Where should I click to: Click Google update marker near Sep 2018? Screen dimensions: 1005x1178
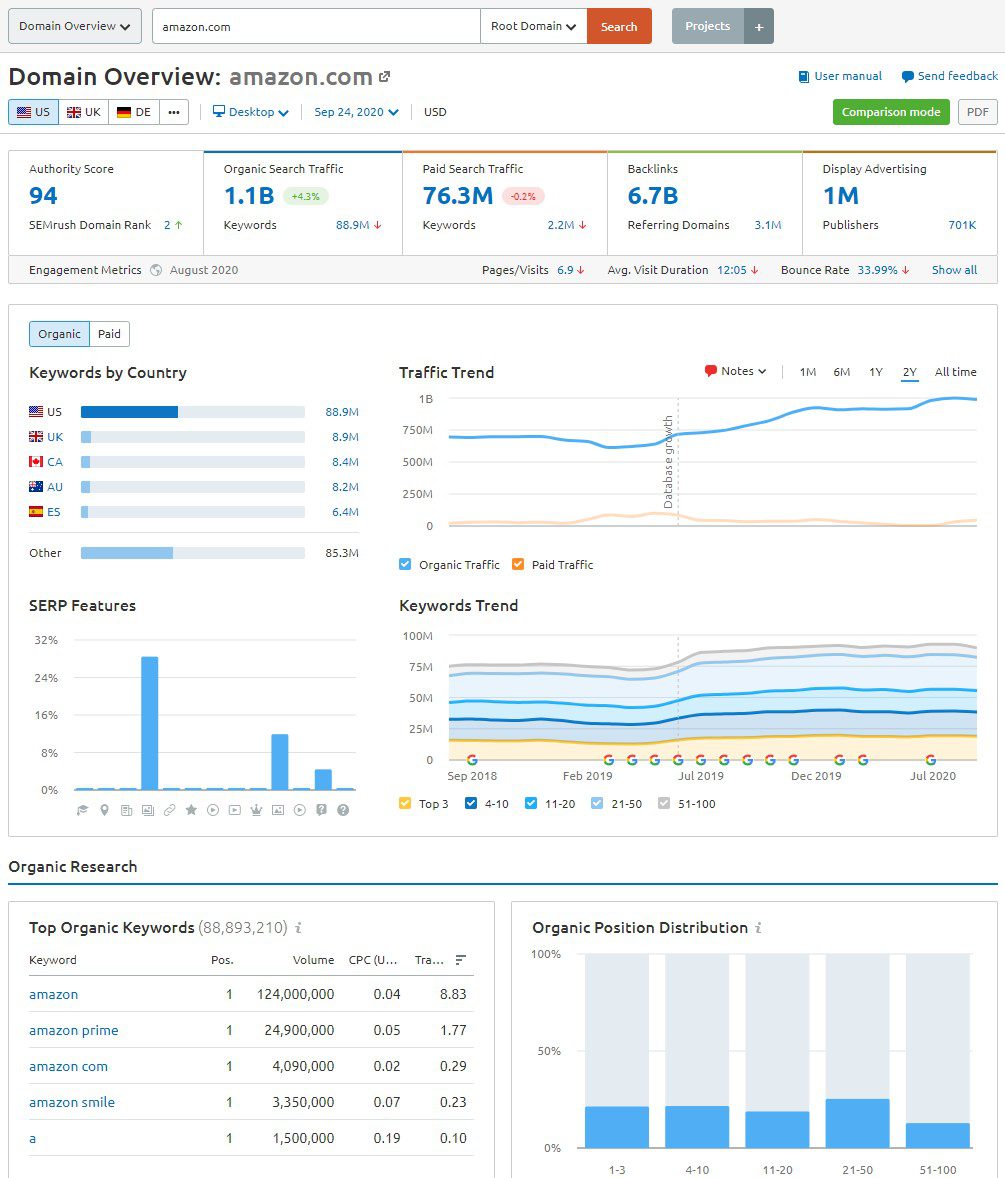coord(472,760)
